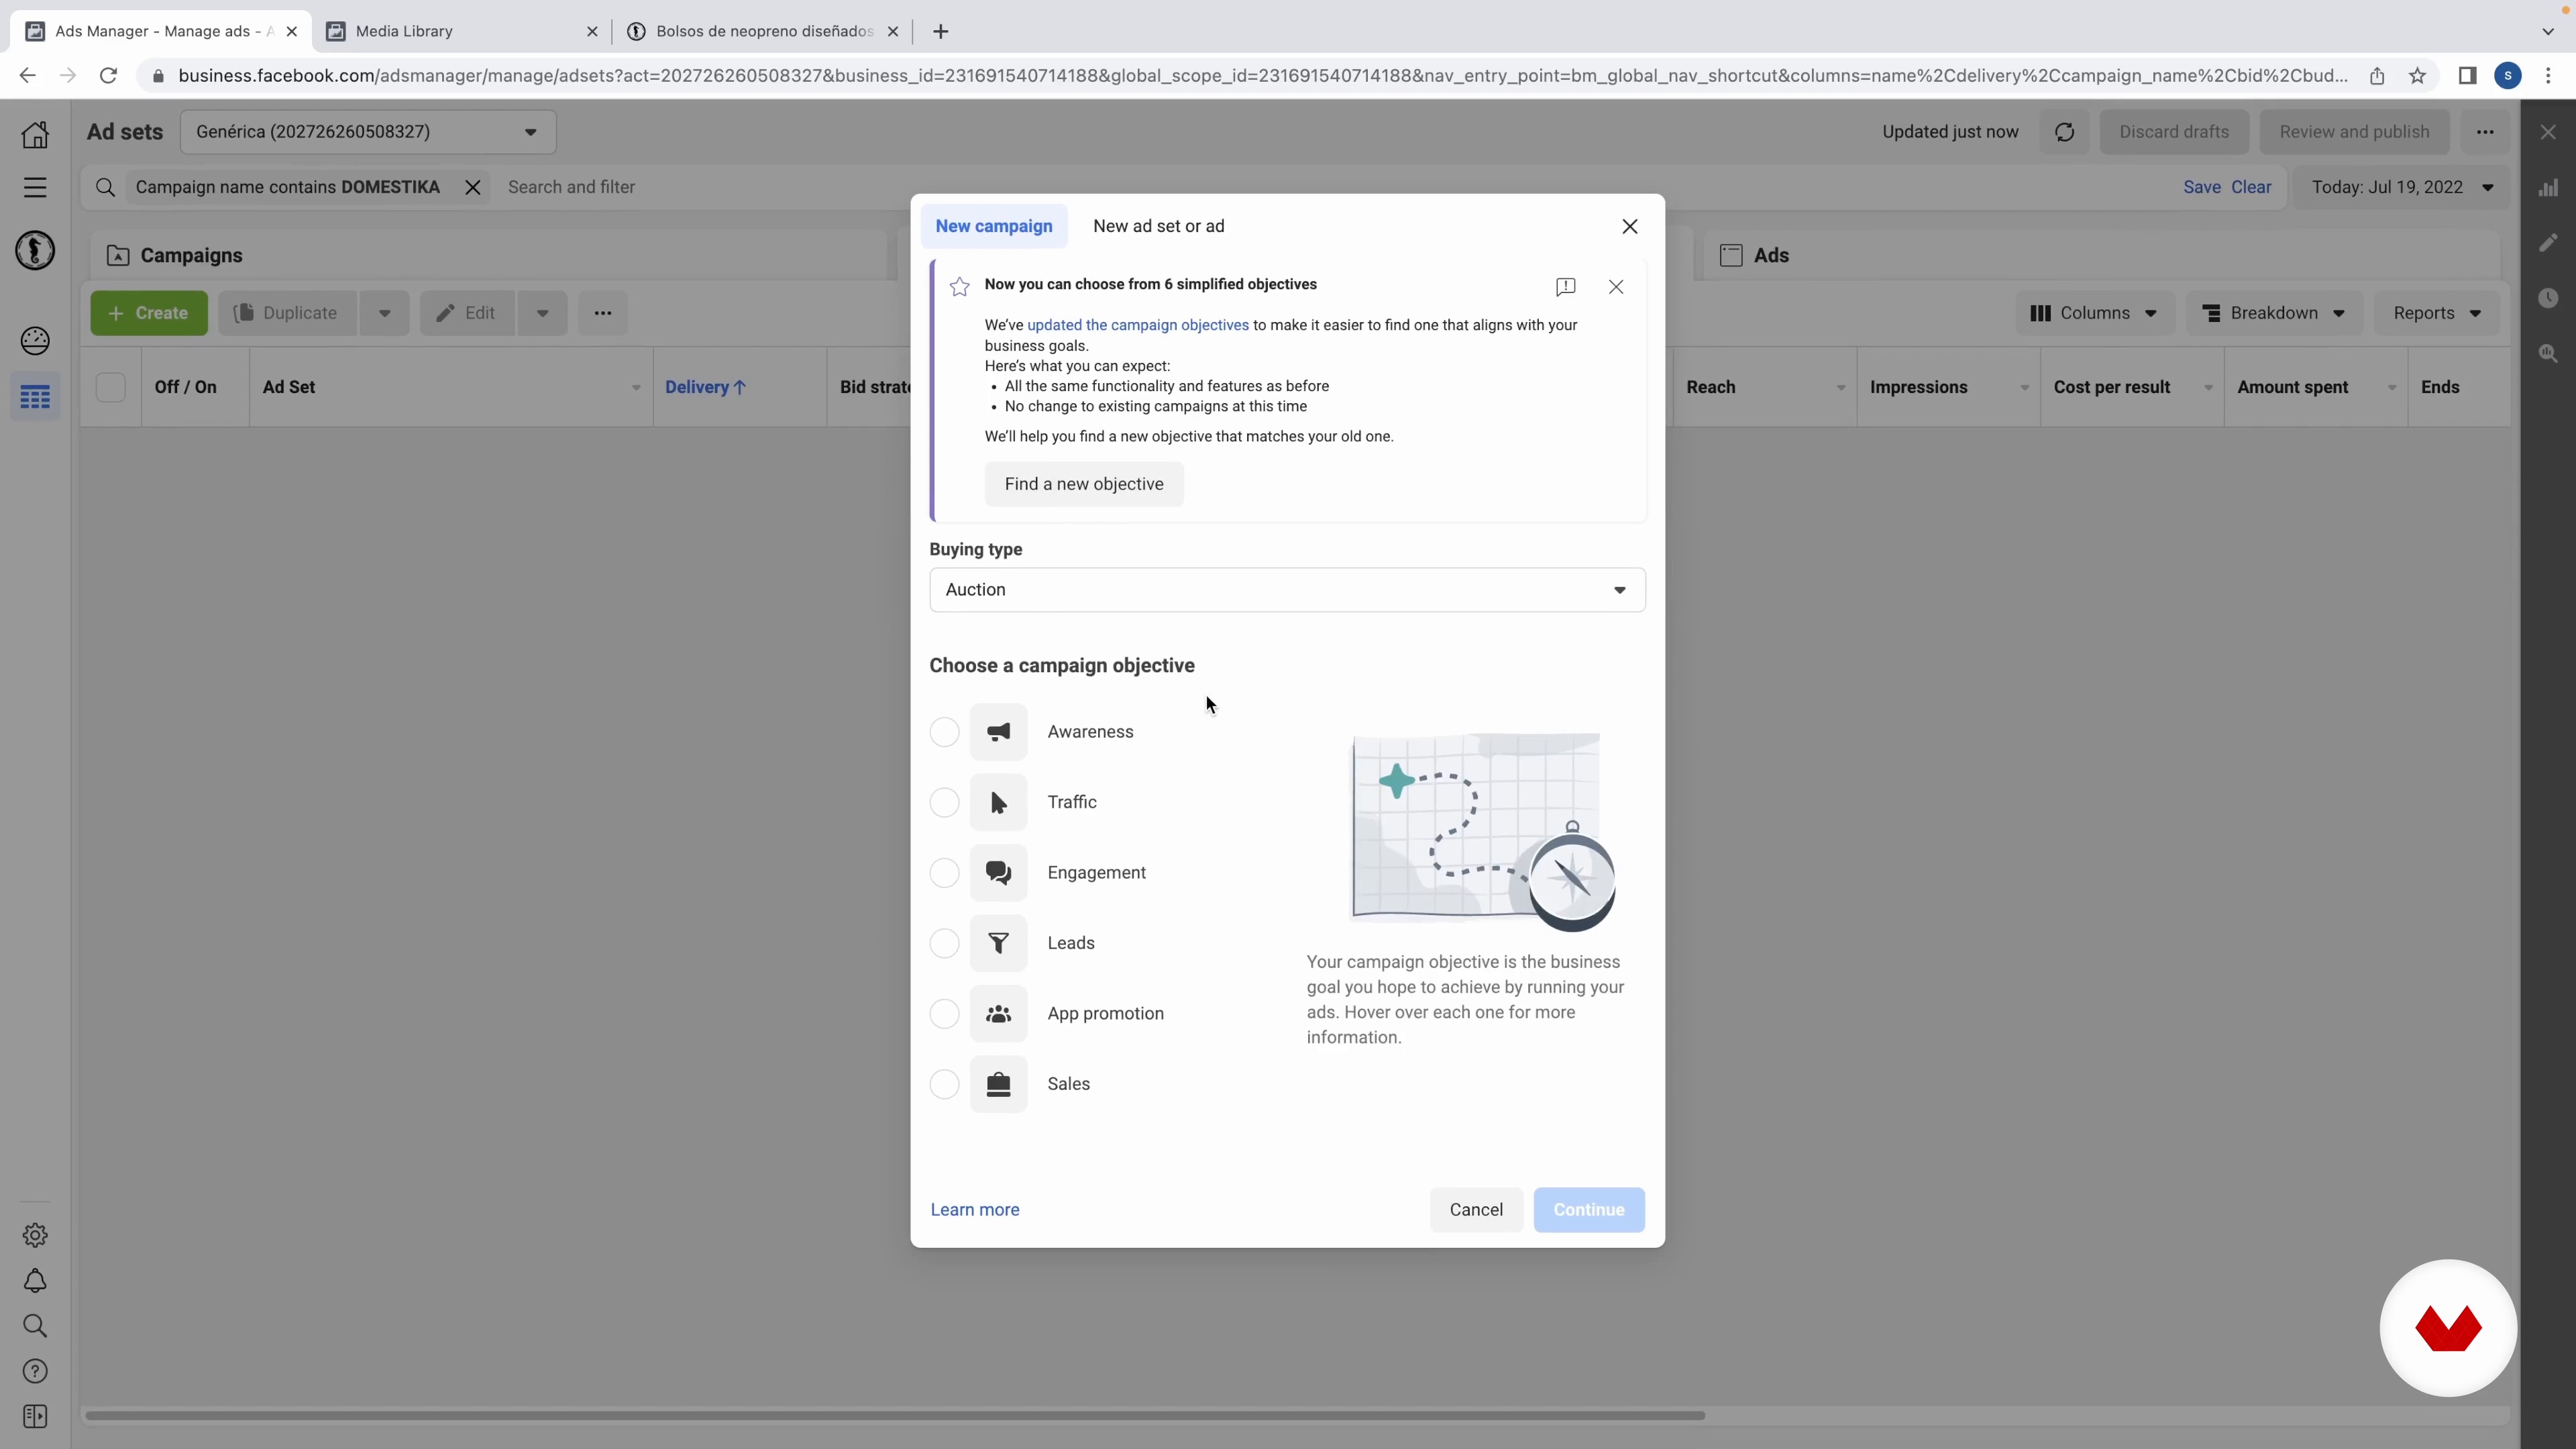Click the business account avatar icon
The width and height of the screenshot is (2576, 1449).
(x=35, y=250)
